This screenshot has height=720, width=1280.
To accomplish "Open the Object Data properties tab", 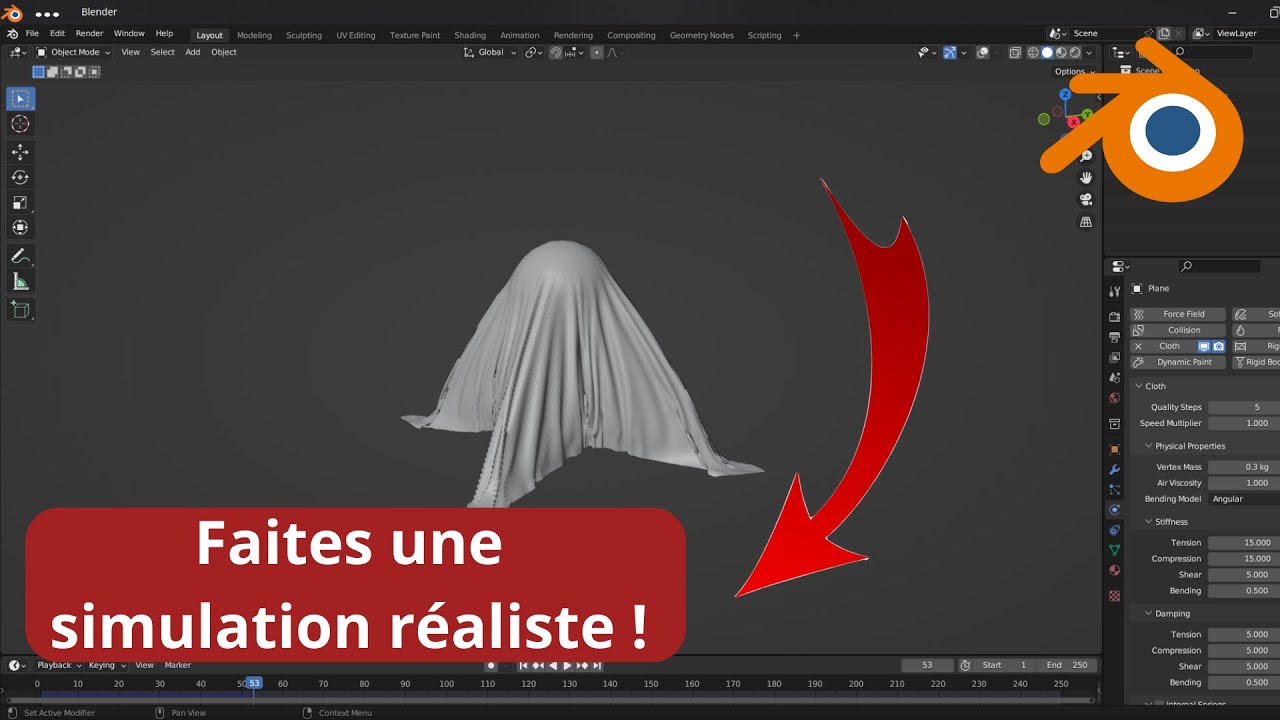I will coord(1115,551).
